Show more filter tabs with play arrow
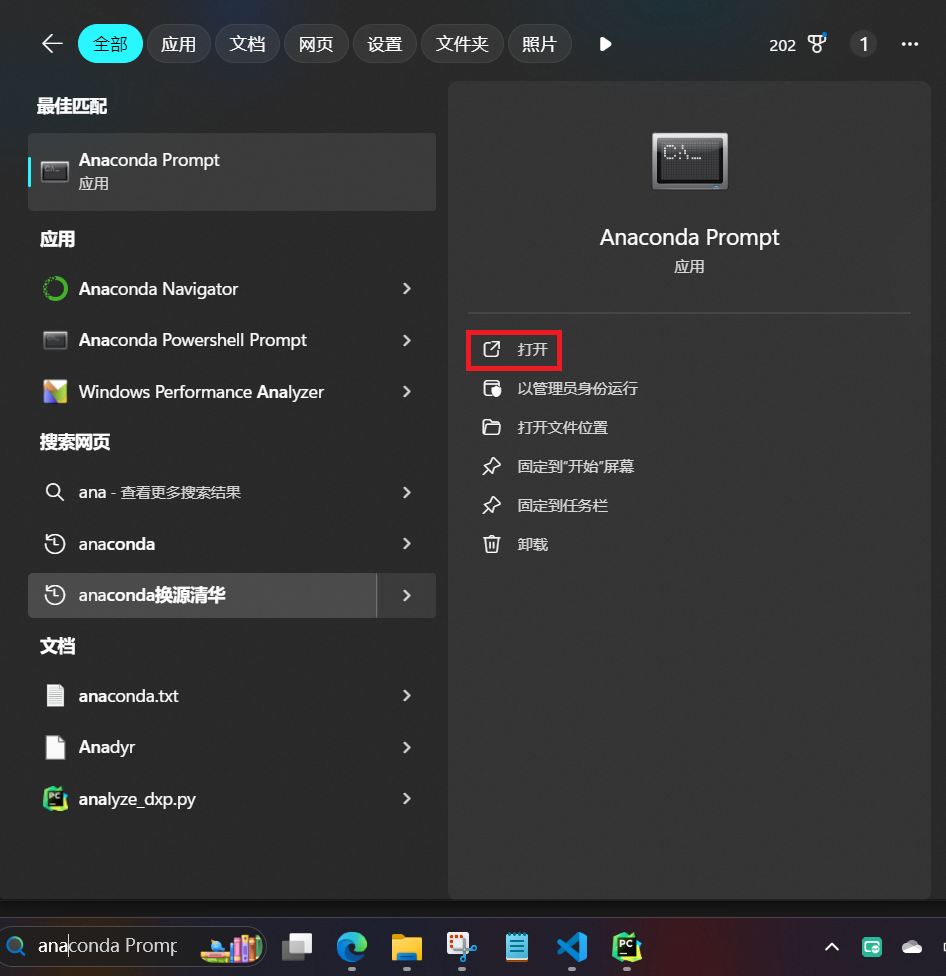Viewport: 946px width, 976px height. (605, 44)
